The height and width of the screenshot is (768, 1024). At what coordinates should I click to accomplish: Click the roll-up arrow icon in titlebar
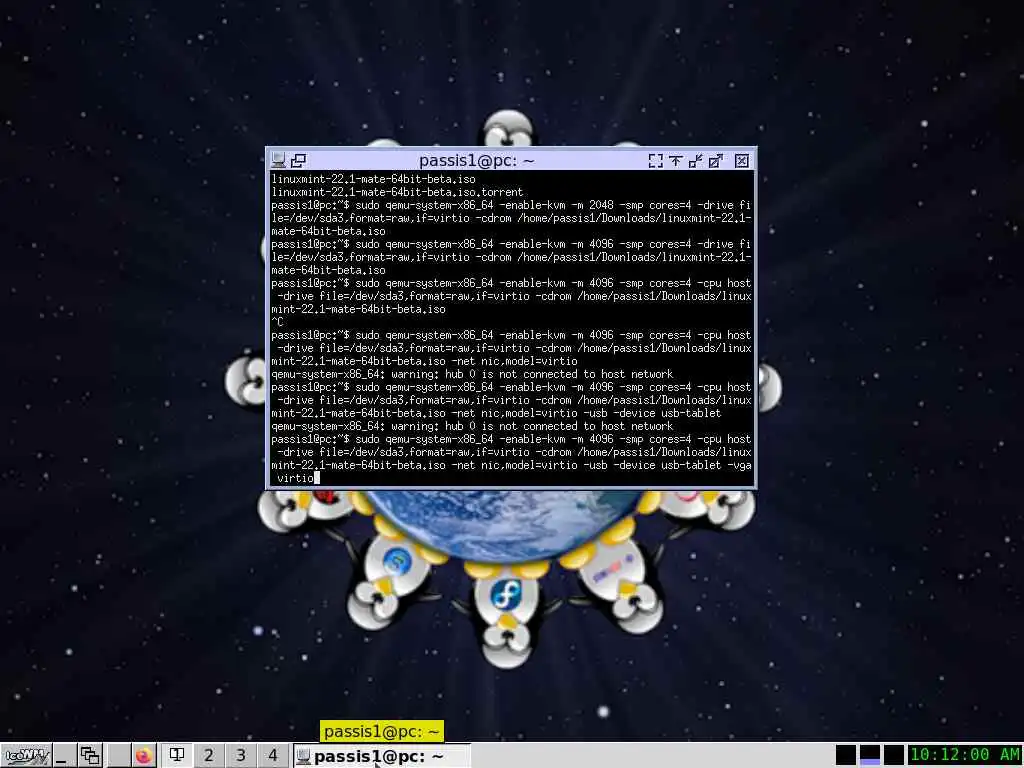[x=675, y=161]
